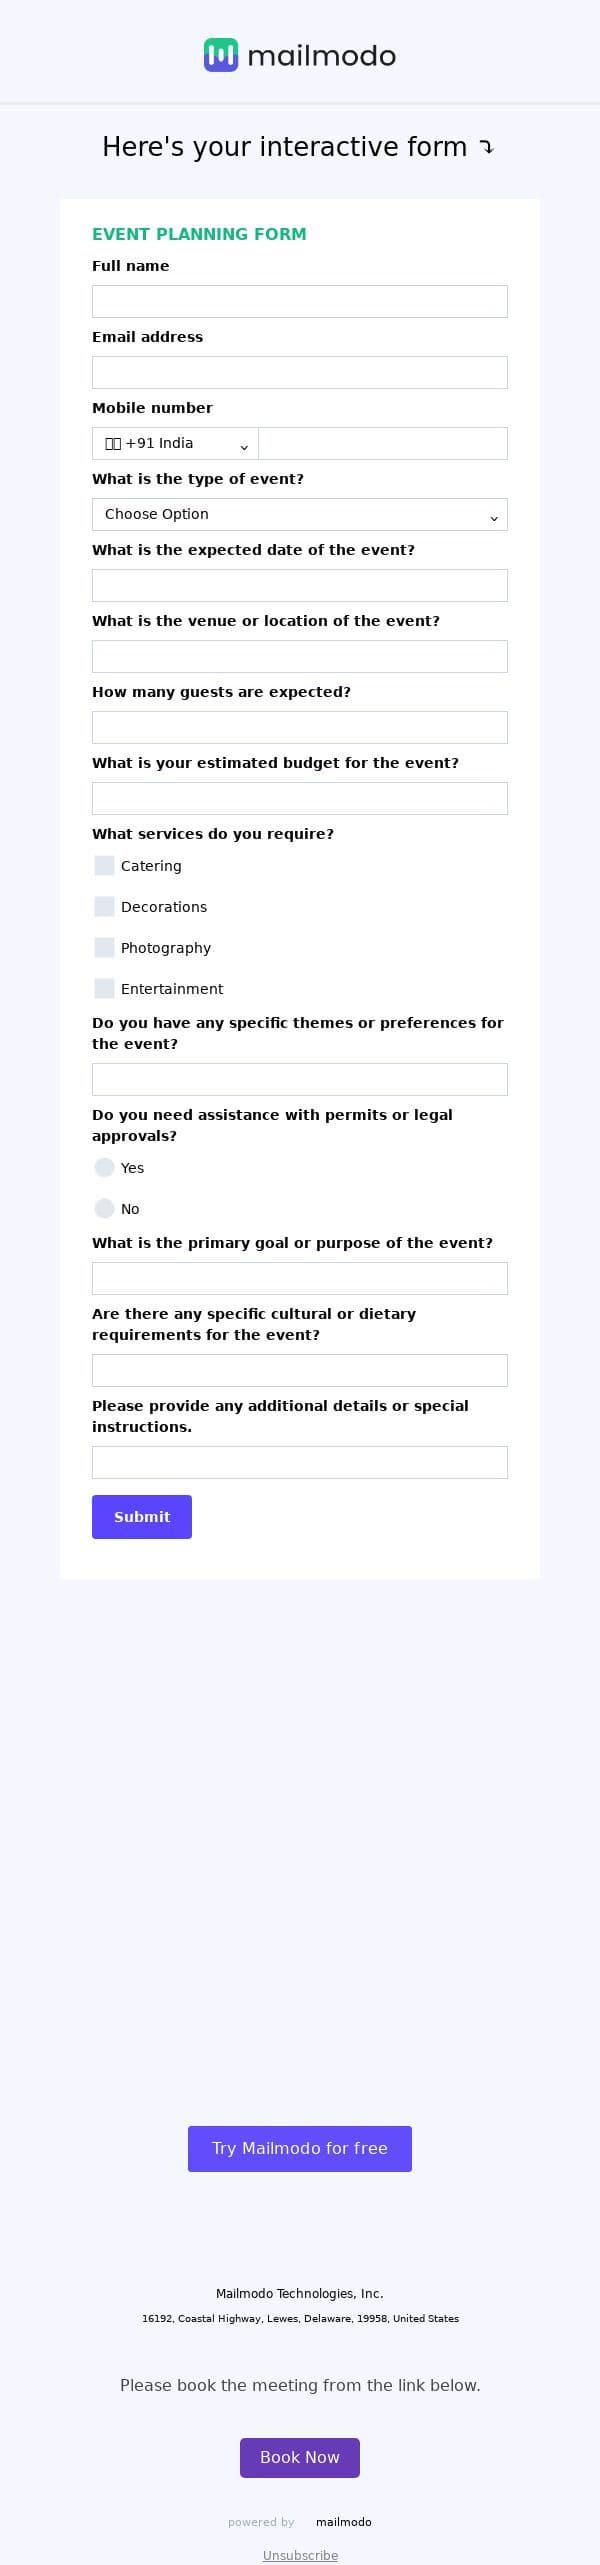Click the mobile number text field
Screen dimensions: 600x2565
click(x=382, y=444)
